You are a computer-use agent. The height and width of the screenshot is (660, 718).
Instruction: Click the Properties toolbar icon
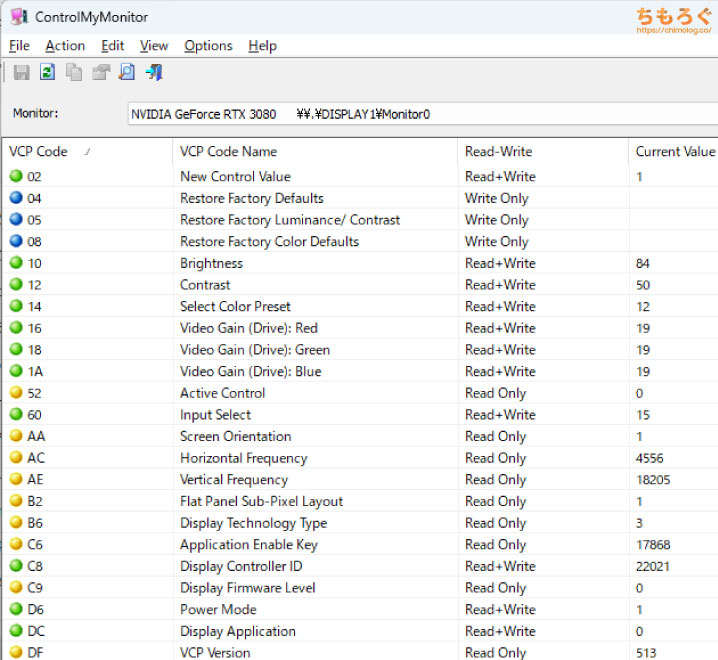101,72
